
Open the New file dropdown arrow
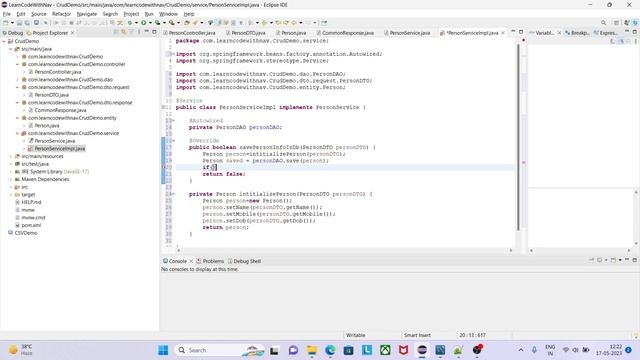coord(12,23)
